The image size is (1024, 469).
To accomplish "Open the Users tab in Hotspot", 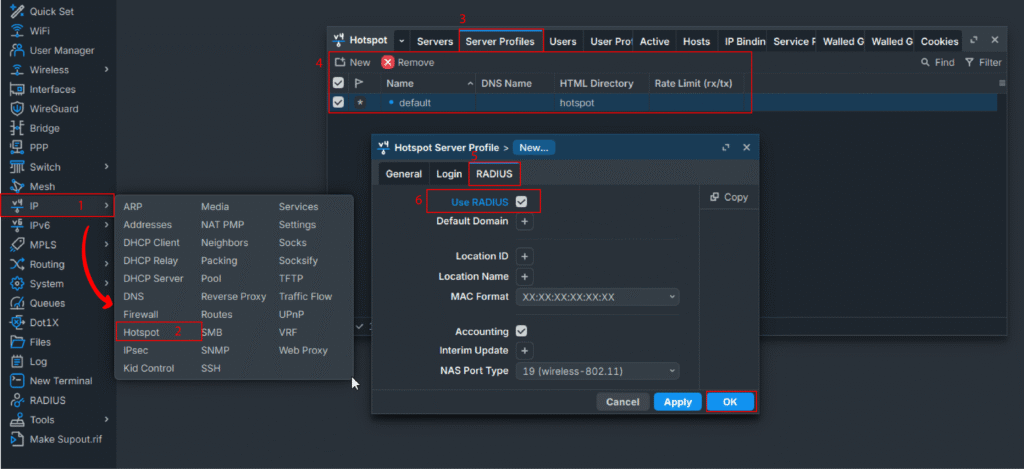I will (563, 41).
